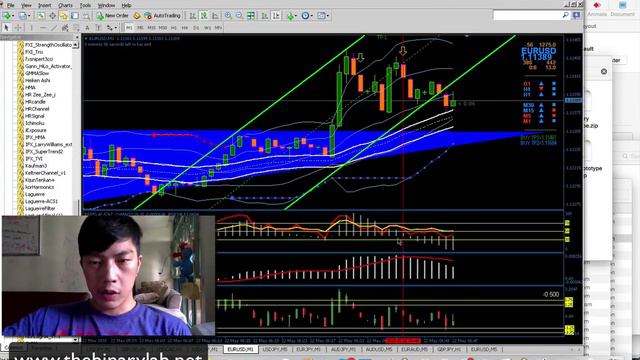Screen dimensions: 640x360
Task: Open the Window menu
Action: [106, 5]
